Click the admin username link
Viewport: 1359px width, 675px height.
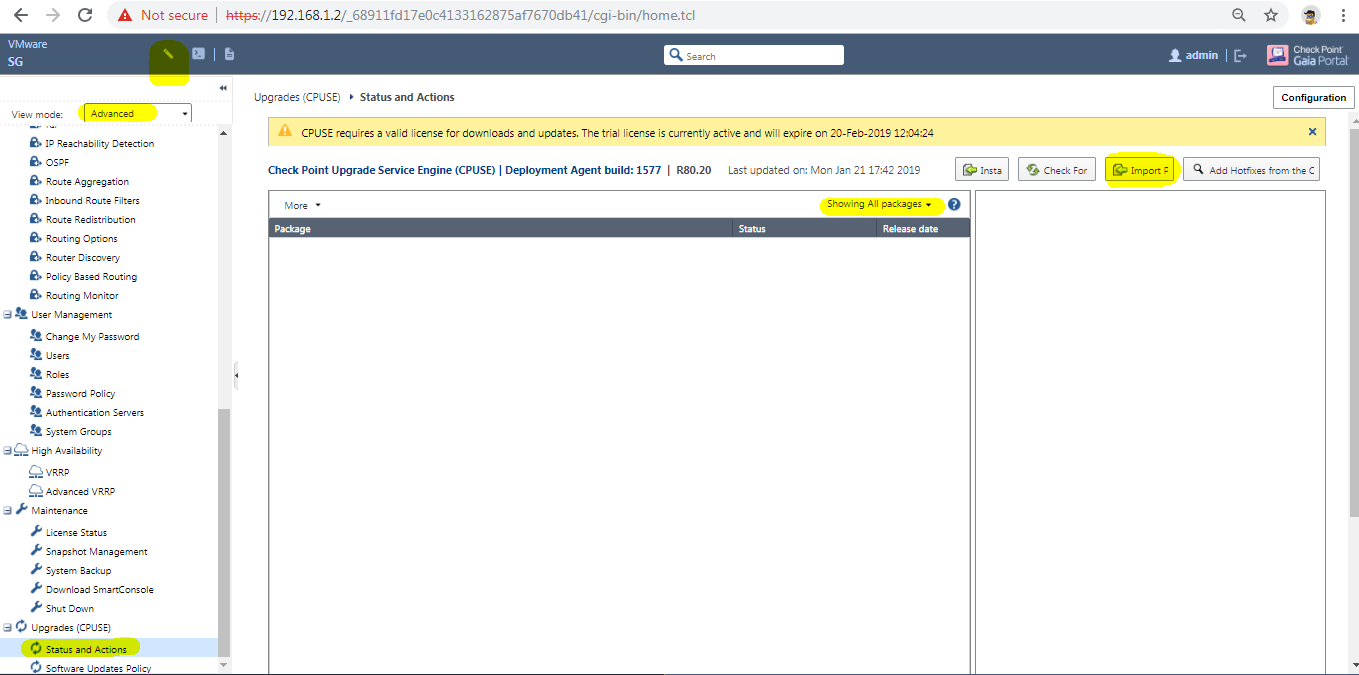pyautogui.click(x=1202, y=56)
